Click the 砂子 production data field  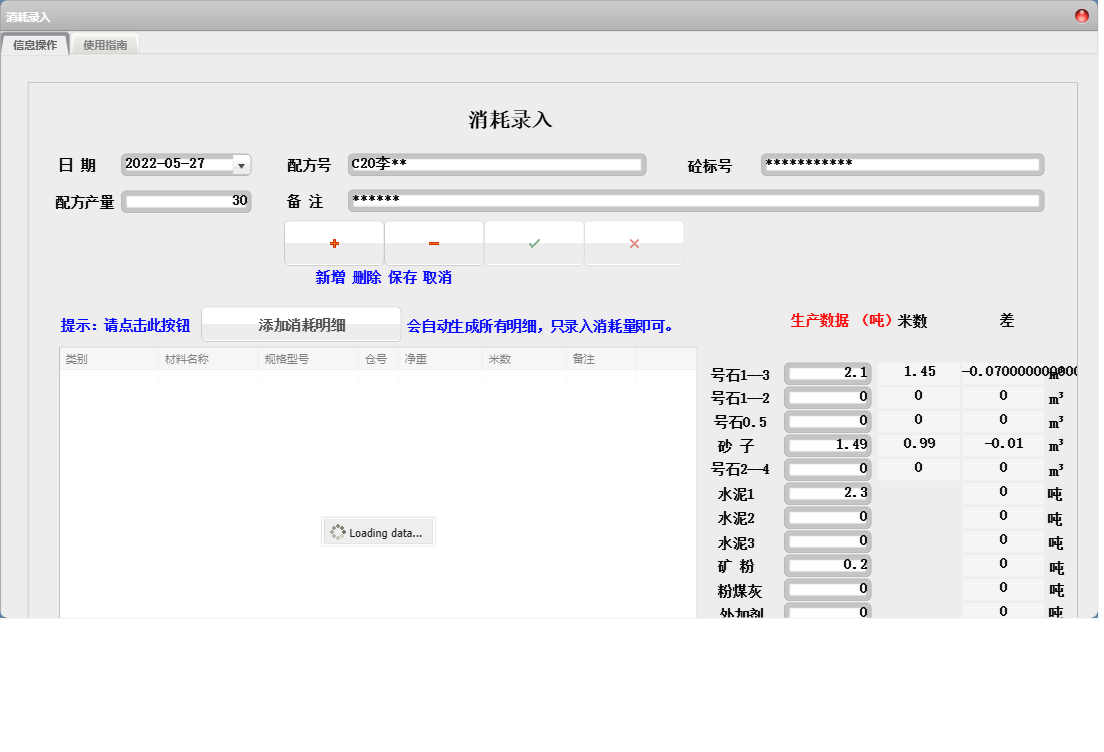point(827,445)
